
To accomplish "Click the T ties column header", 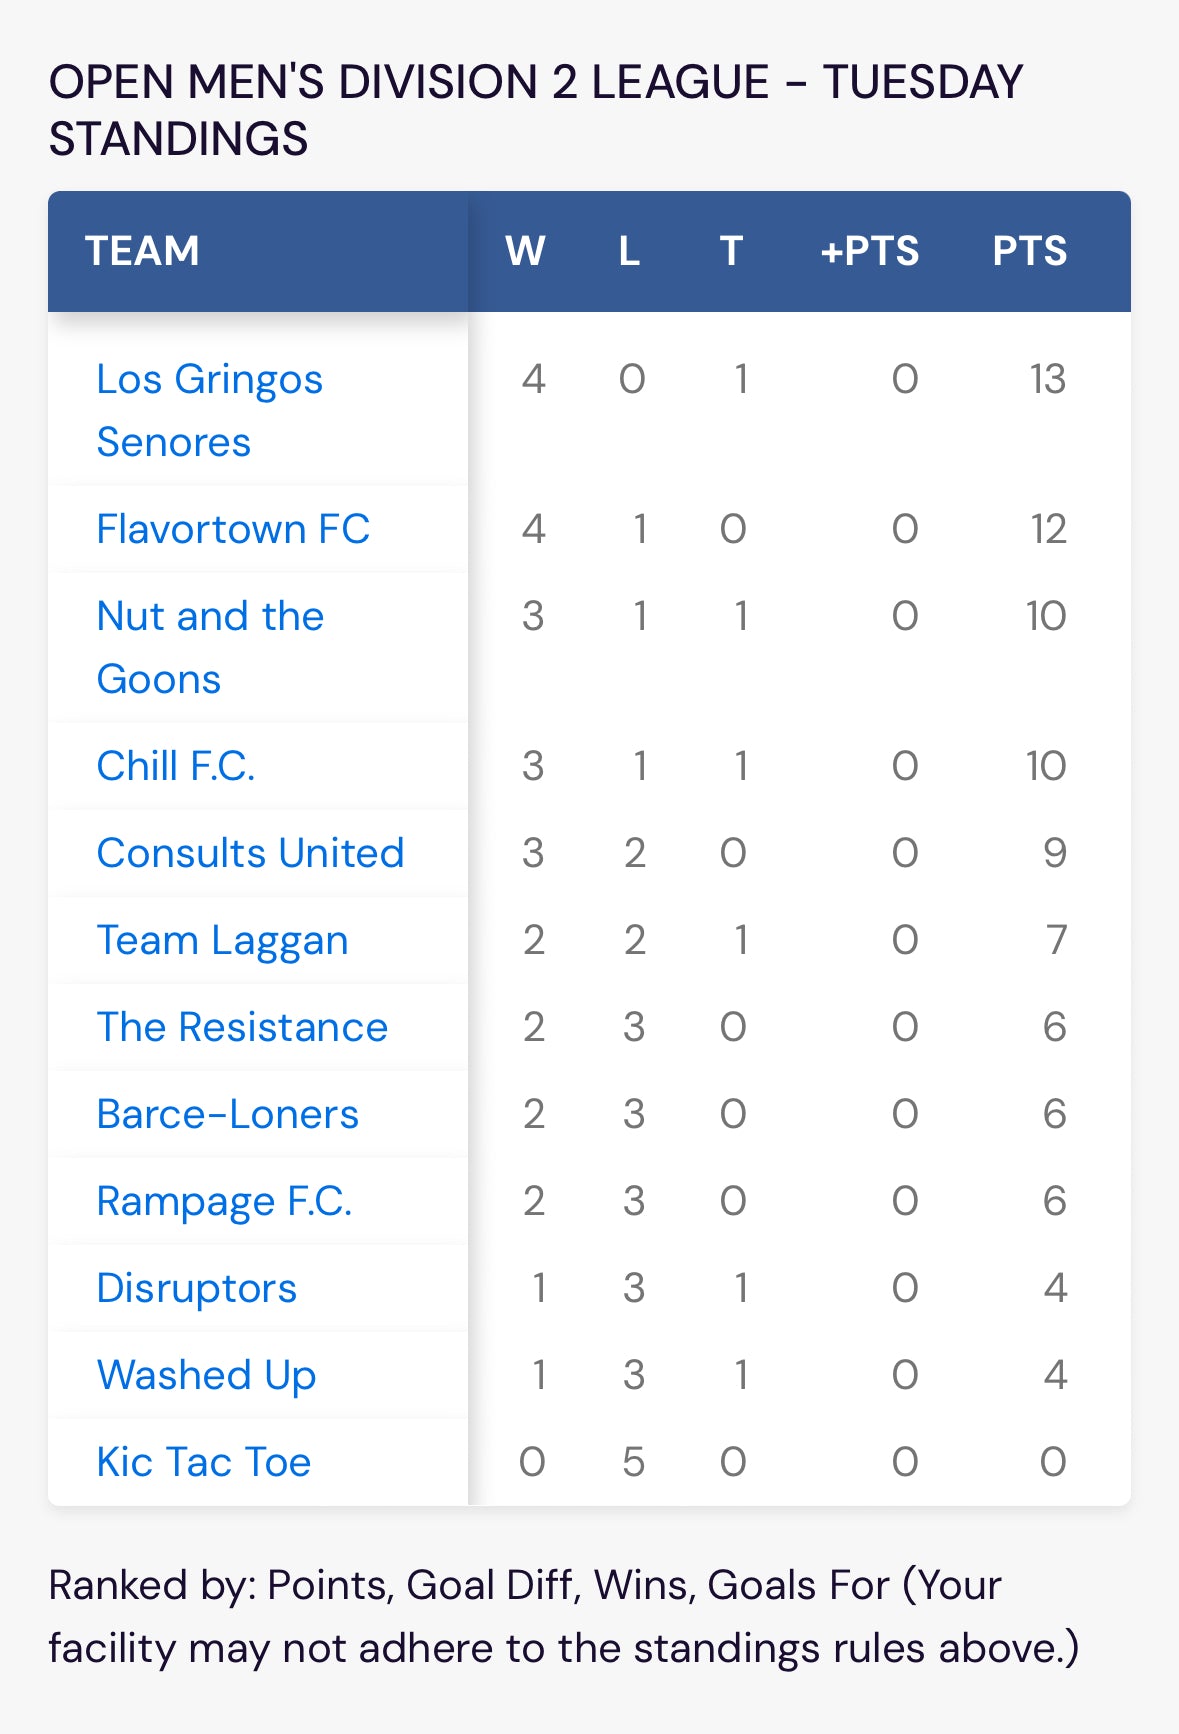I will click(731, 251).
